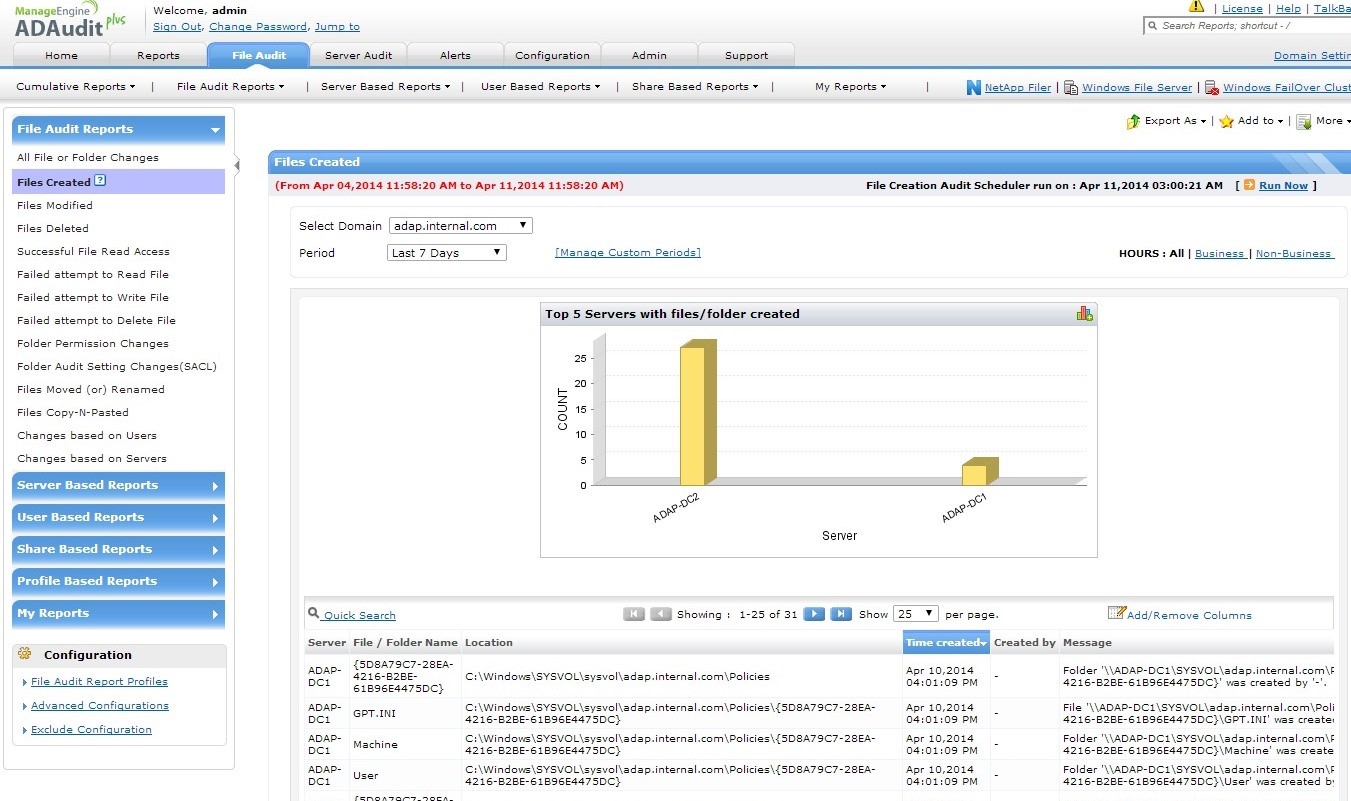1351x801 pixels.
Task: Switch to the Home tab
Action: click(x=61, y=56)
